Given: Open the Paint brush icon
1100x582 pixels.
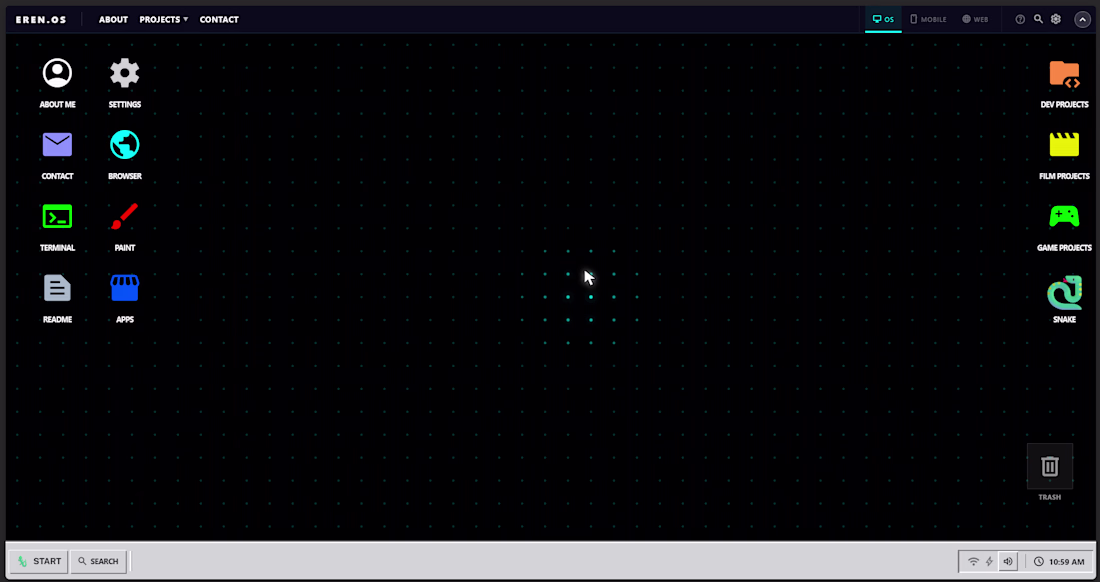Looking at the screenshot, I should pos(125,217).
